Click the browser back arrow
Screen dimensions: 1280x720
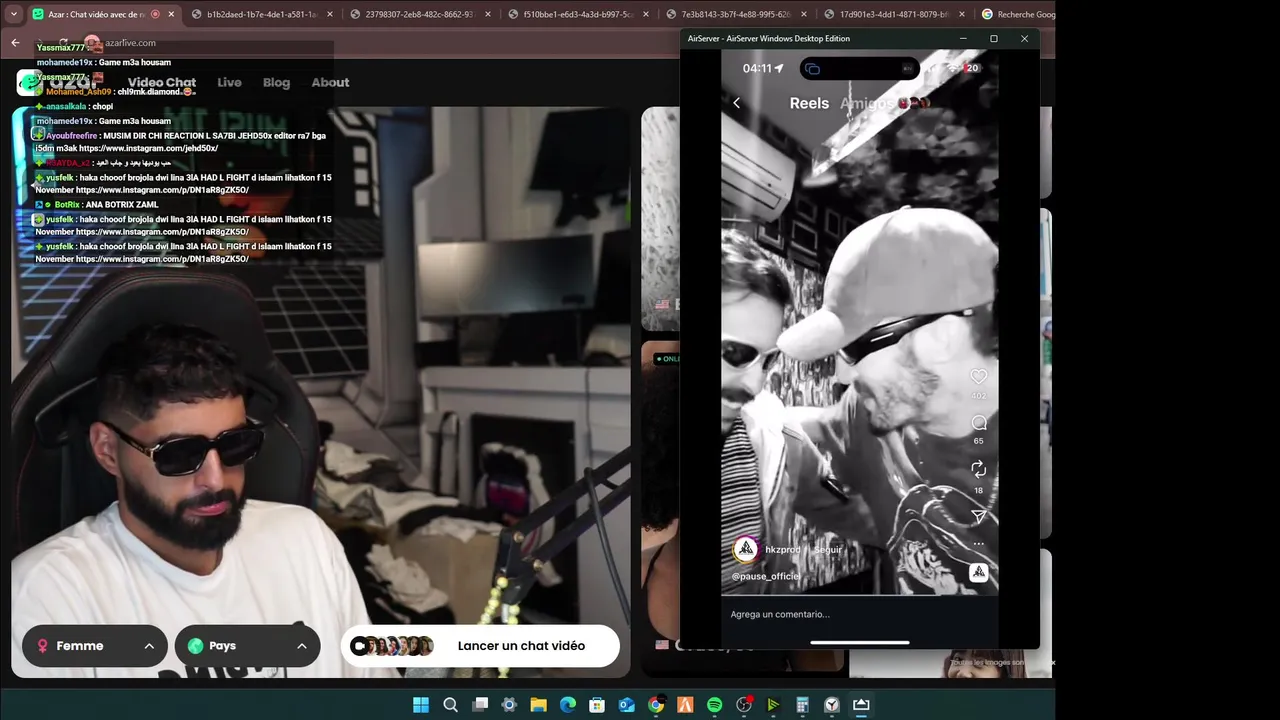(15, 42)
